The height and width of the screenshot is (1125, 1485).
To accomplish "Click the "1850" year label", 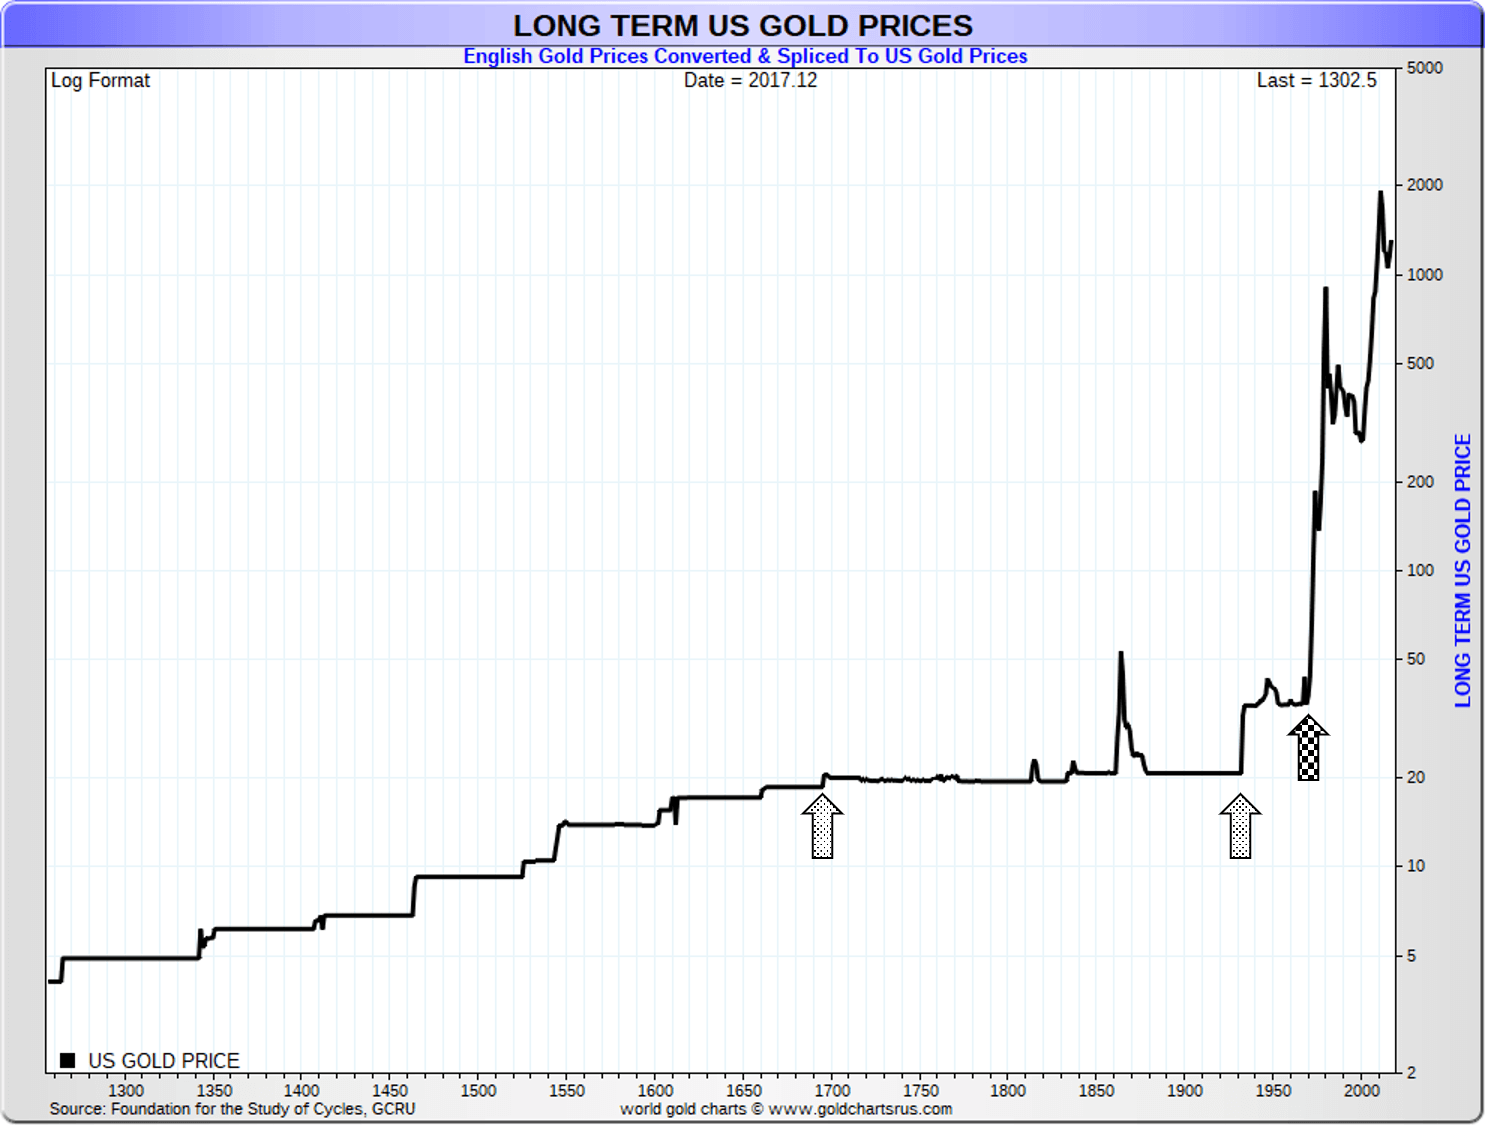I will tap(1096, 1090).
